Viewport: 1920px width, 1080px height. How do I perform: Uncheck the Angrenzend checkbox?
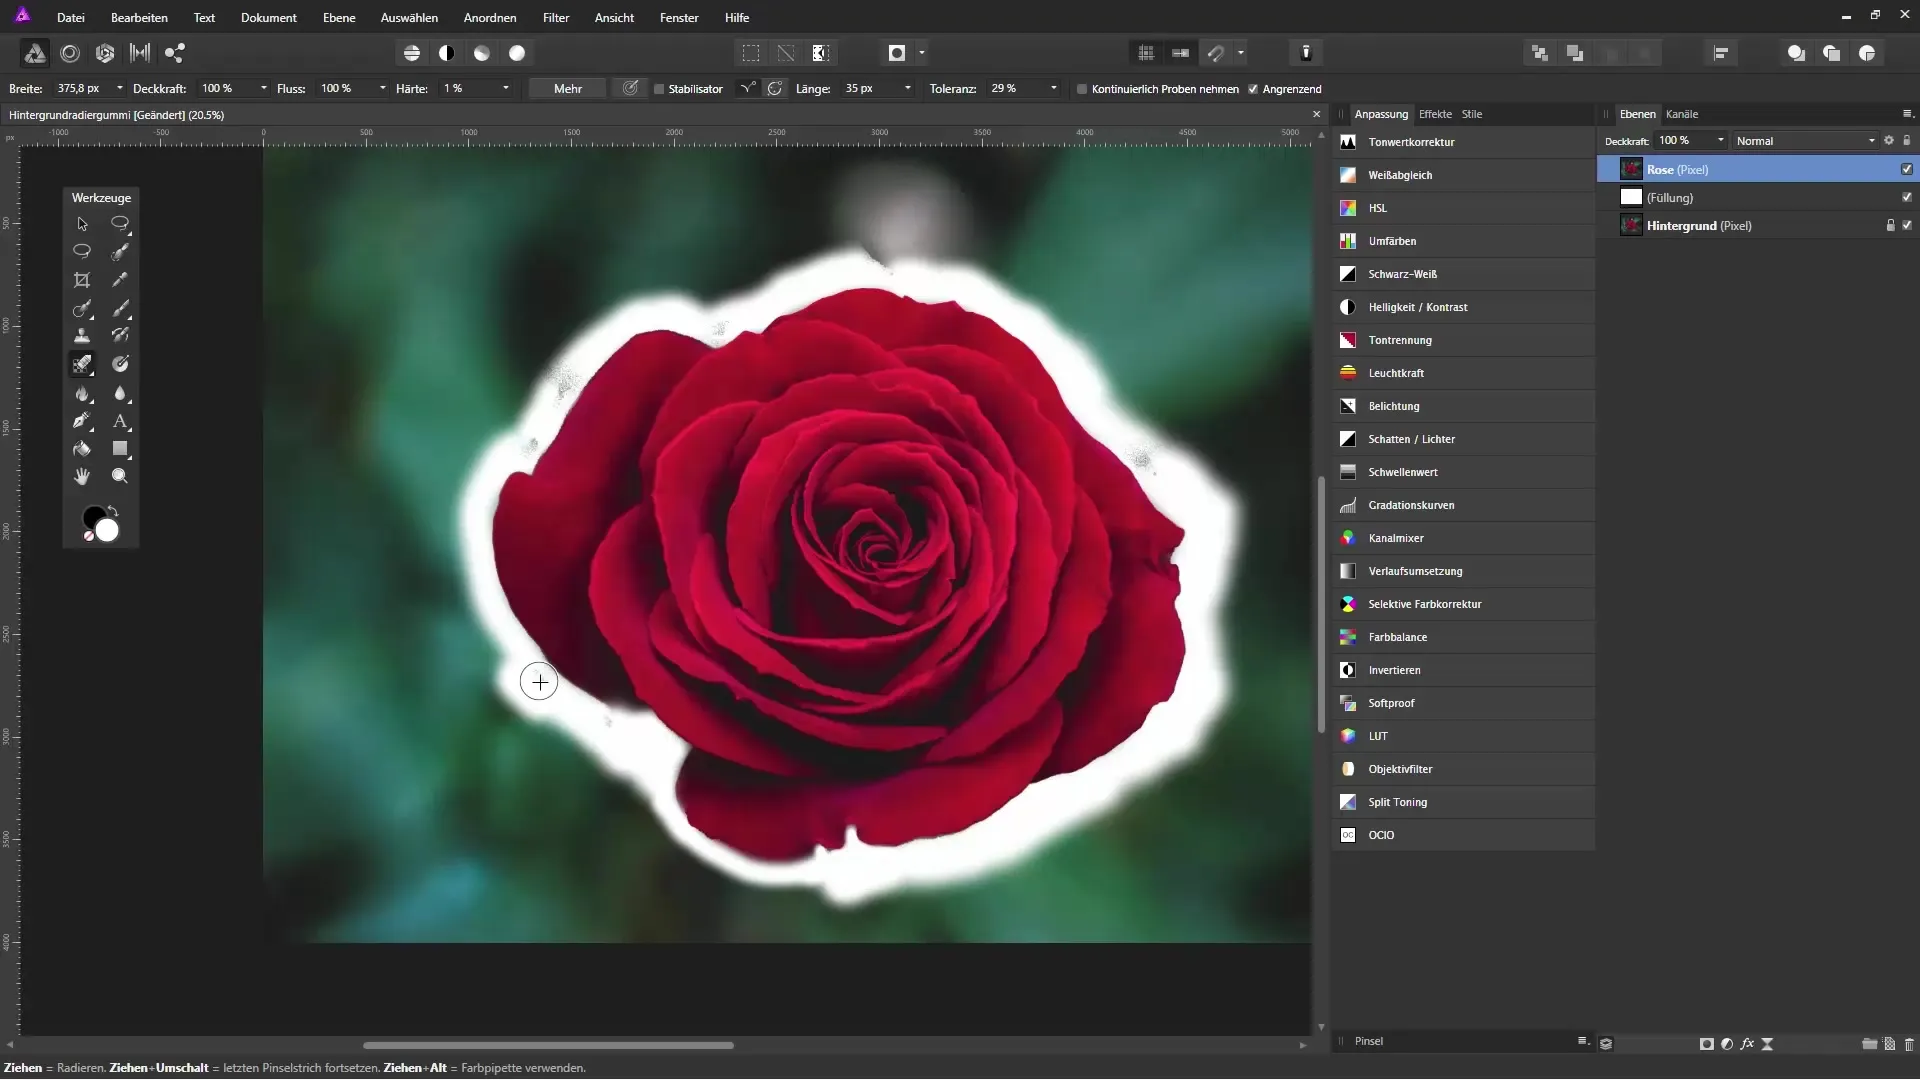point(1253,89)
